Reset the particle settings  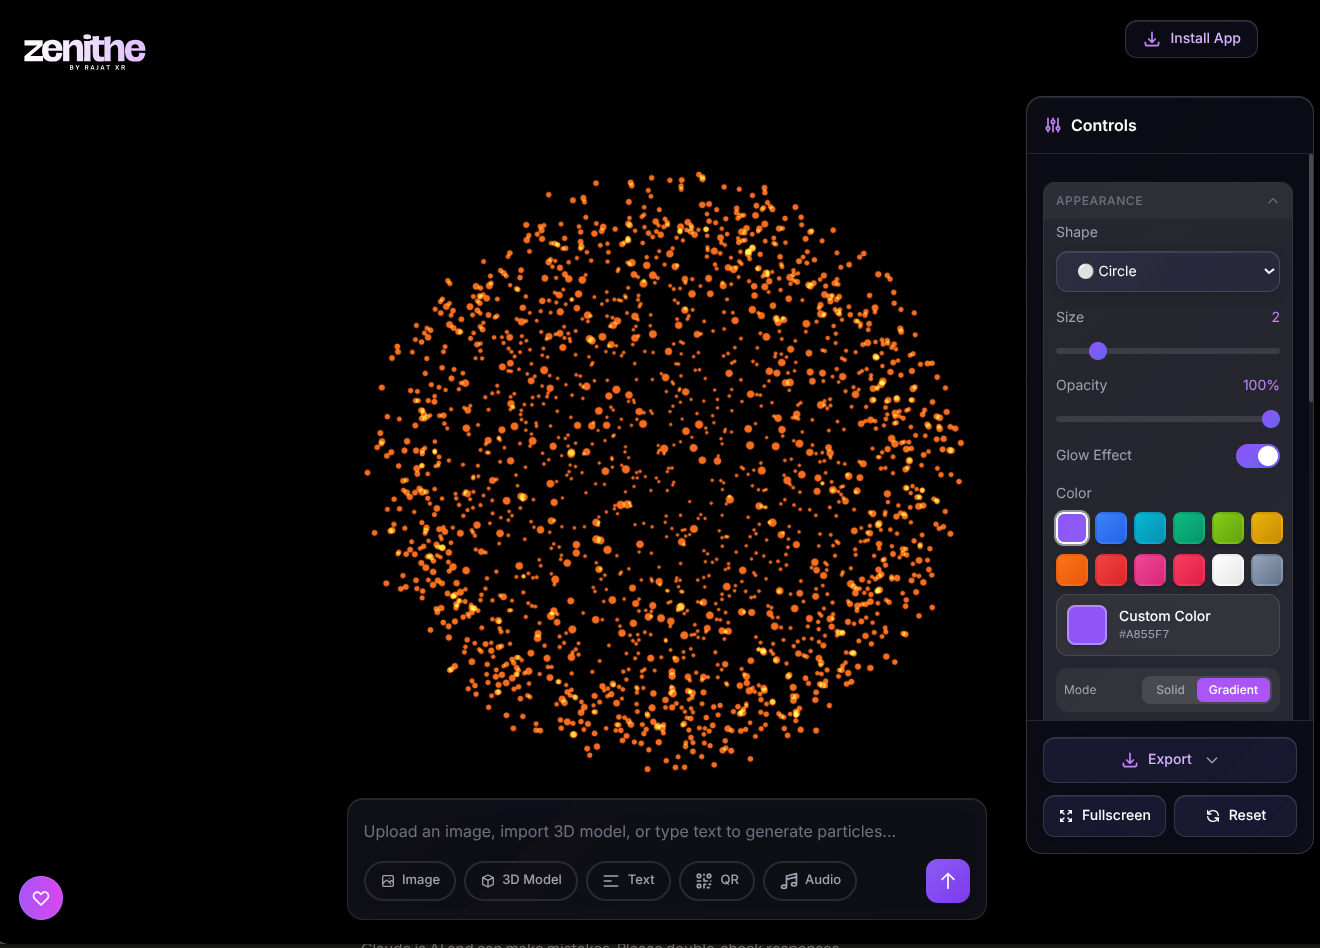tap(1235, 816)
